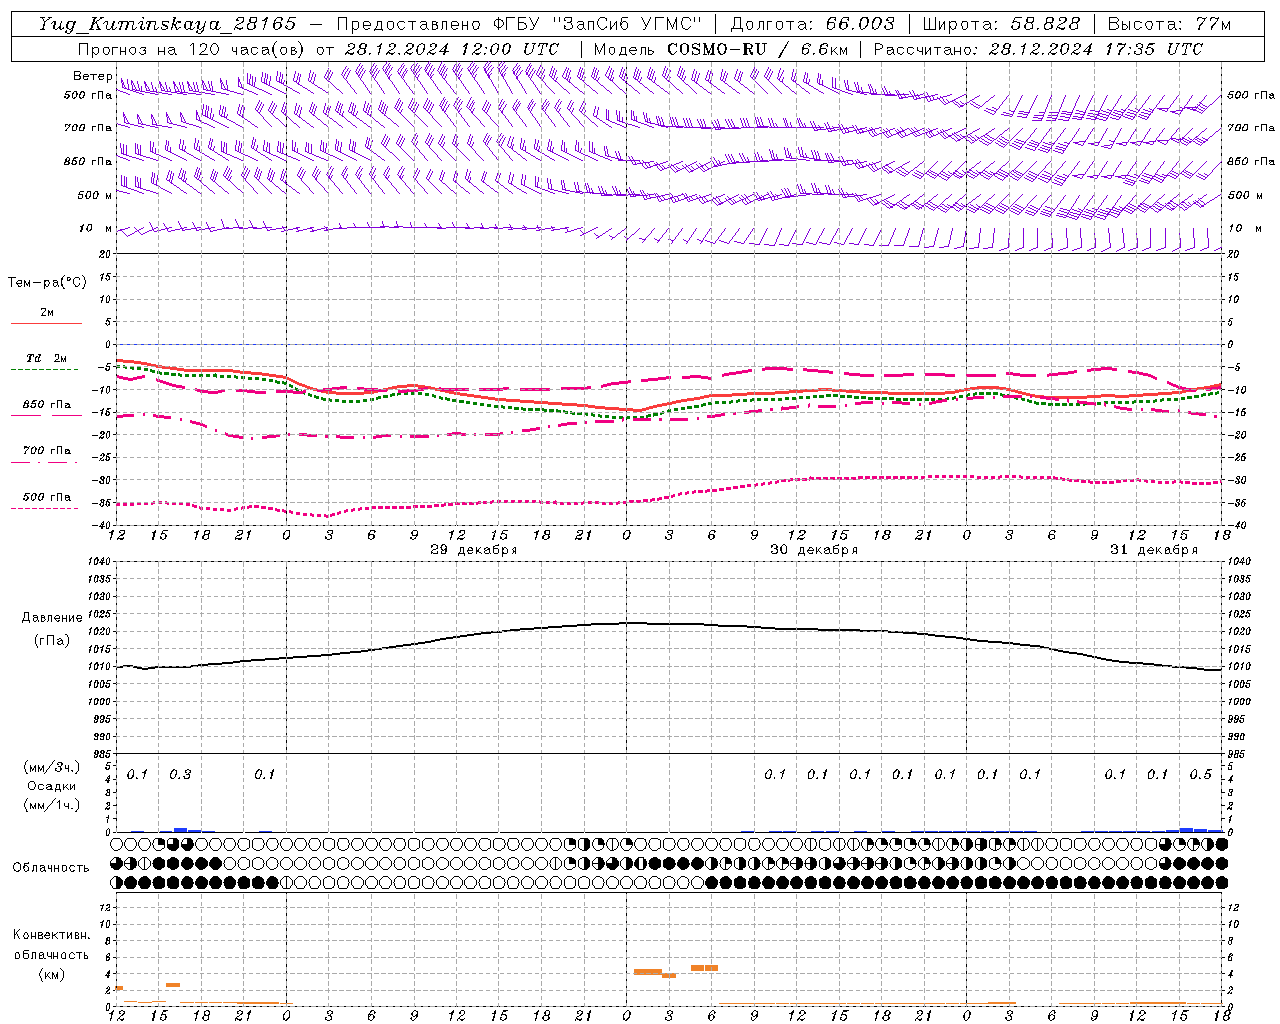The height and width of the screenshot is (1024, 1280).
Task: Click the 0.5 precipitation value
Action: [1200, 774]
